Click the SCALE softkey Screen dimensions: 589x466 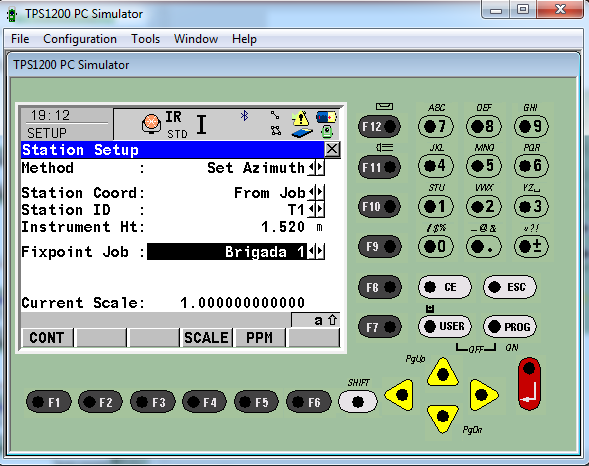pyautogui.click(x=206, y=338)
